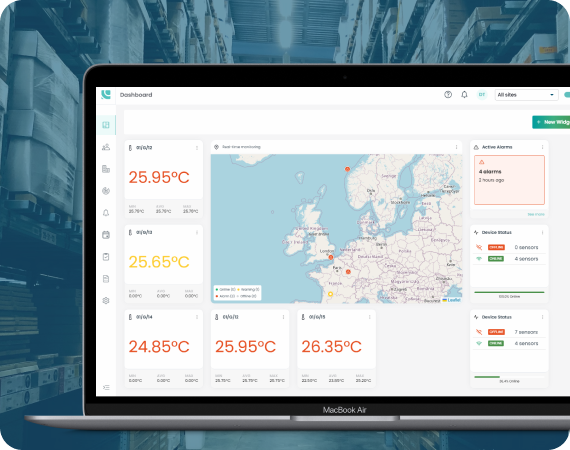Viewport: 570px width, 450px height.
Task: Open the options menu of the 25.65°C widget
Action: pos(197,232)
